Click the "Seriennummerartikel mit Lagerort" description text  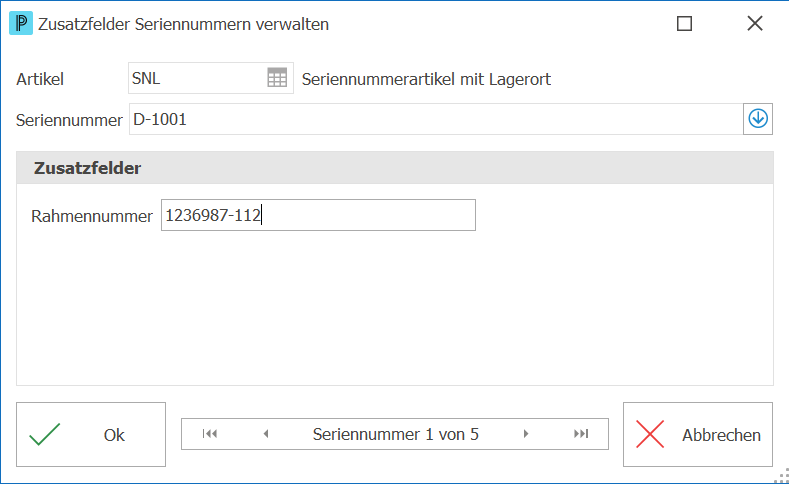point(426,79)
